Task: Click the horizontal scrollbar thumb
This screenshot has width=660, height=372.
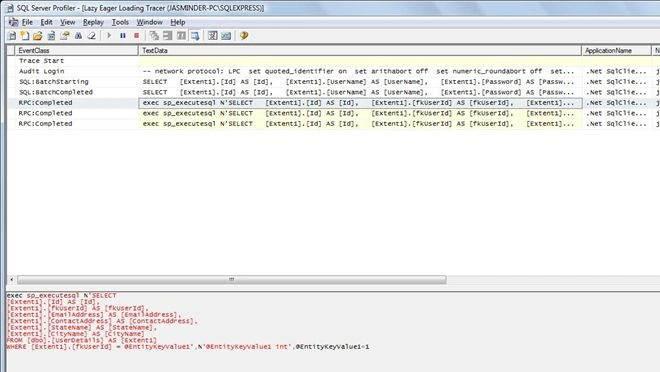Action: click(232, 279)
